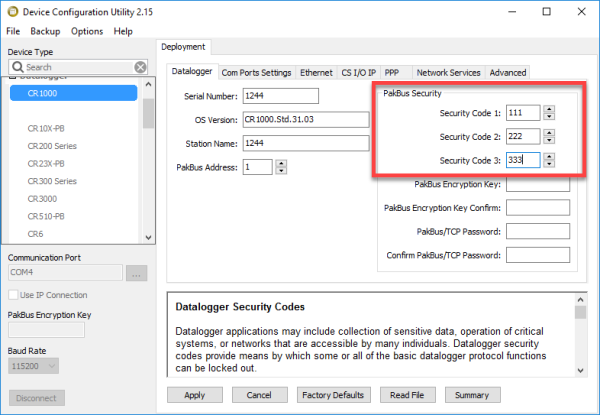Click the Cancel button
The width and height of the screenshot is (600, 415).
[x=259, y=395]
